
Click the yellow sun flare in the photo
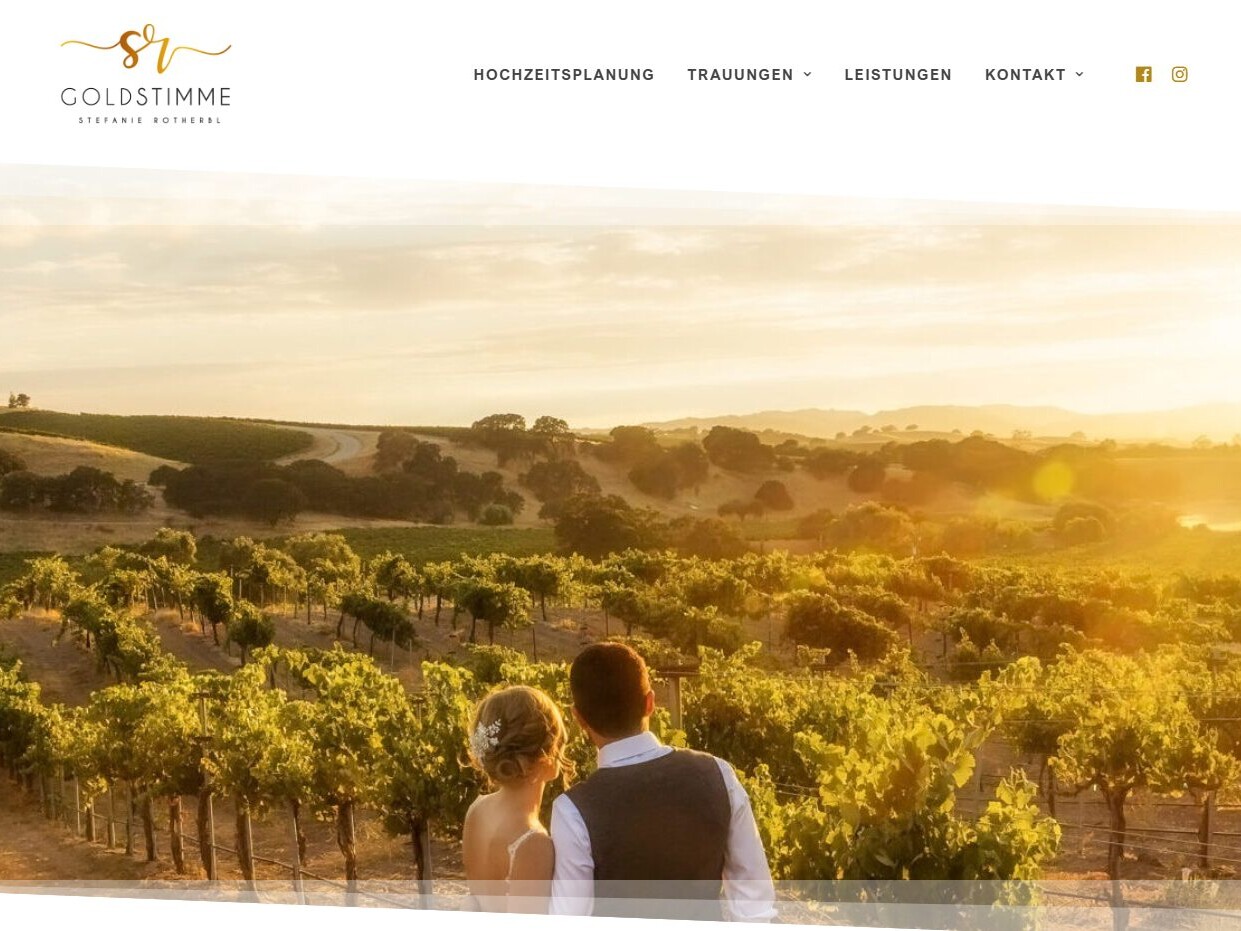tap(1052, 481)
